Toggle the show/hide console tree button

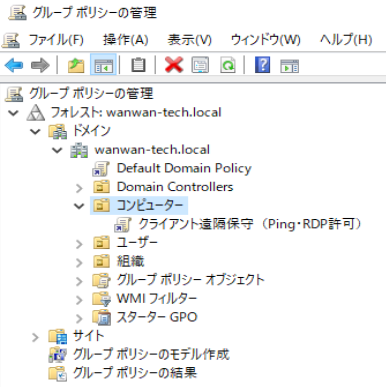pyautogui.click(x=103, y=65)
